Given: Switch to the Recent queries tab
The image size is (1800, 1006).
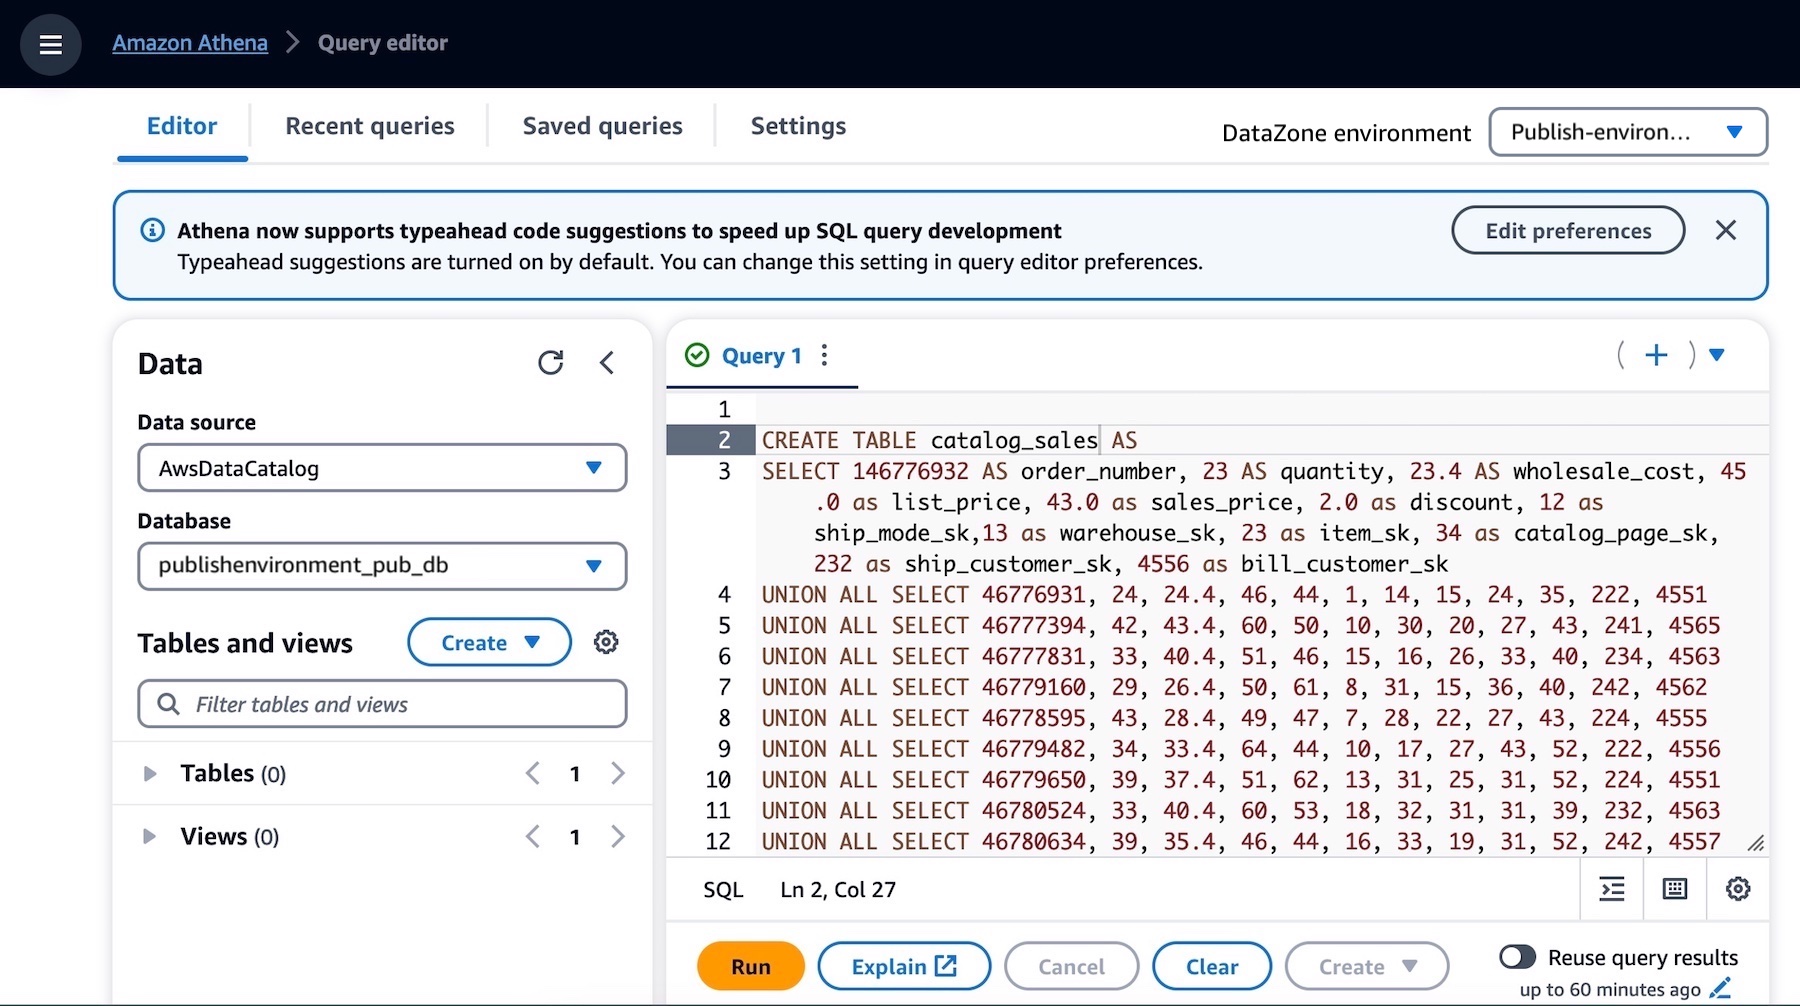Looking at the screenshot, I should (370, 126).
